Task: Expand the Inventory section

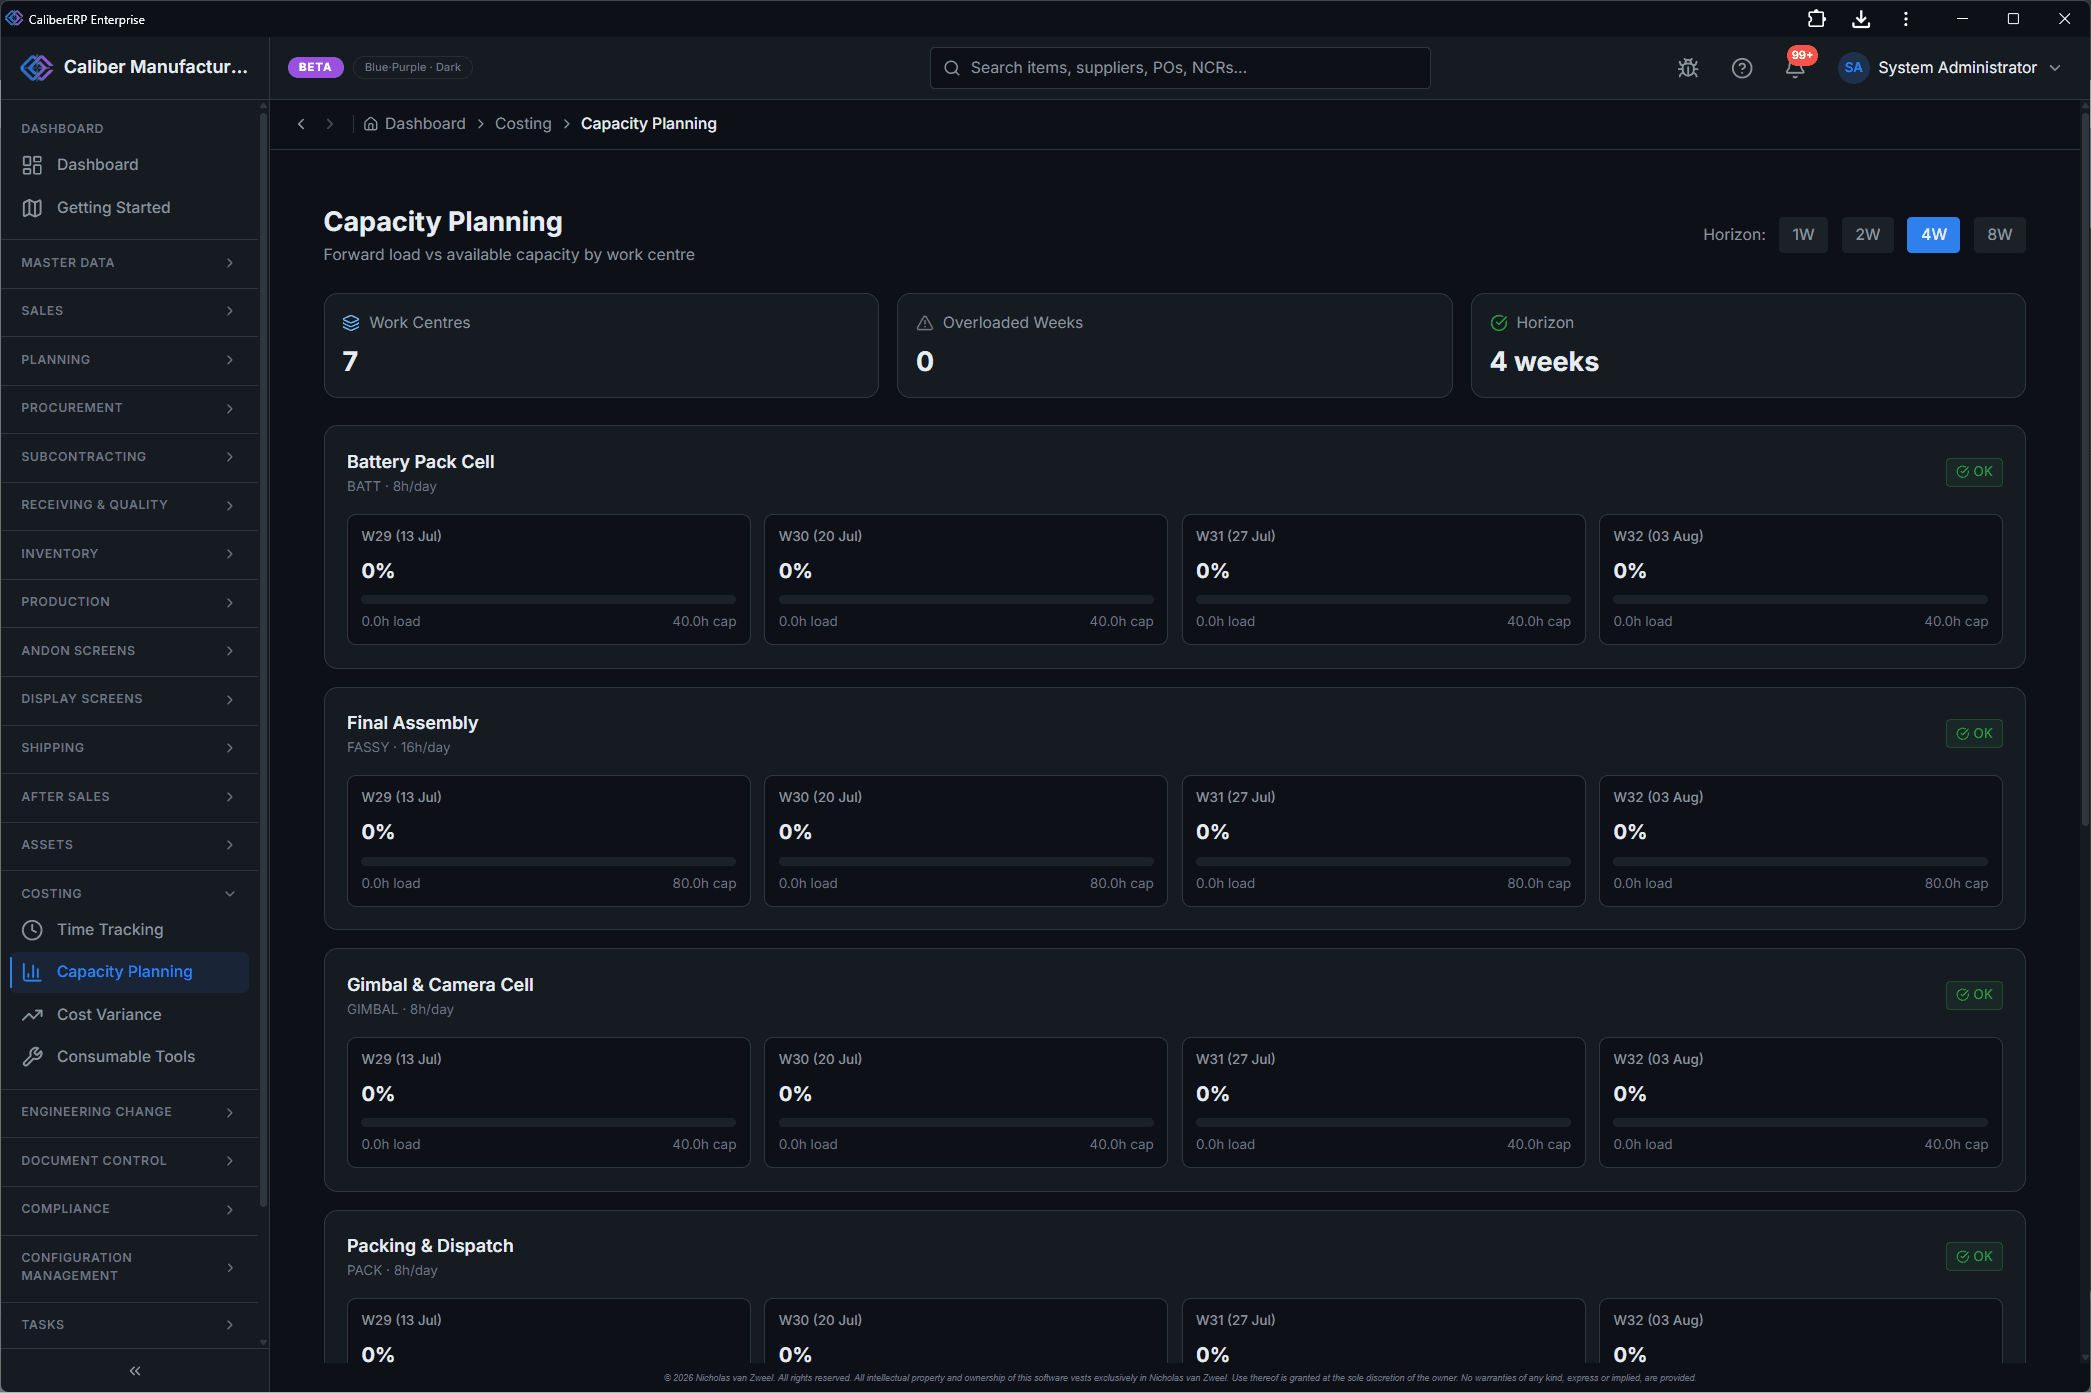Action: pos(129,554)
